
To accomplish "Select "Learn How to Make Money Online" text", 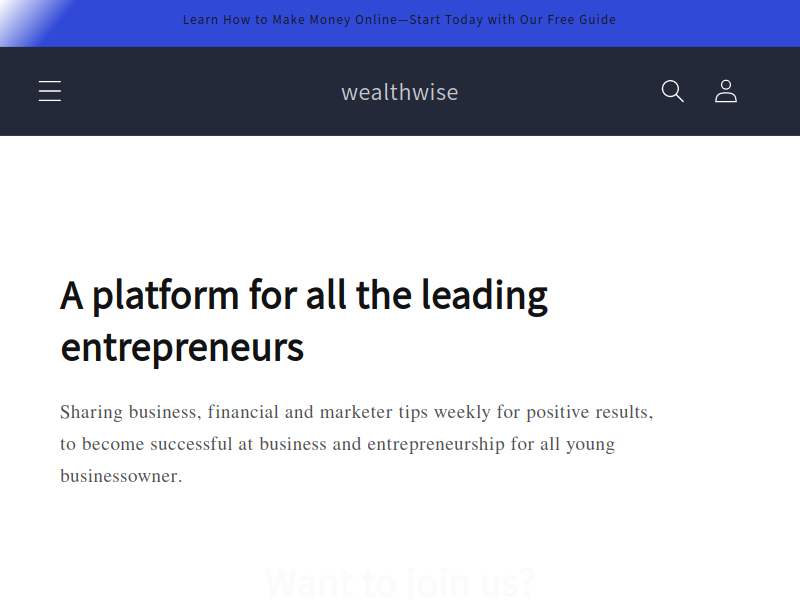I will [290, 20].
